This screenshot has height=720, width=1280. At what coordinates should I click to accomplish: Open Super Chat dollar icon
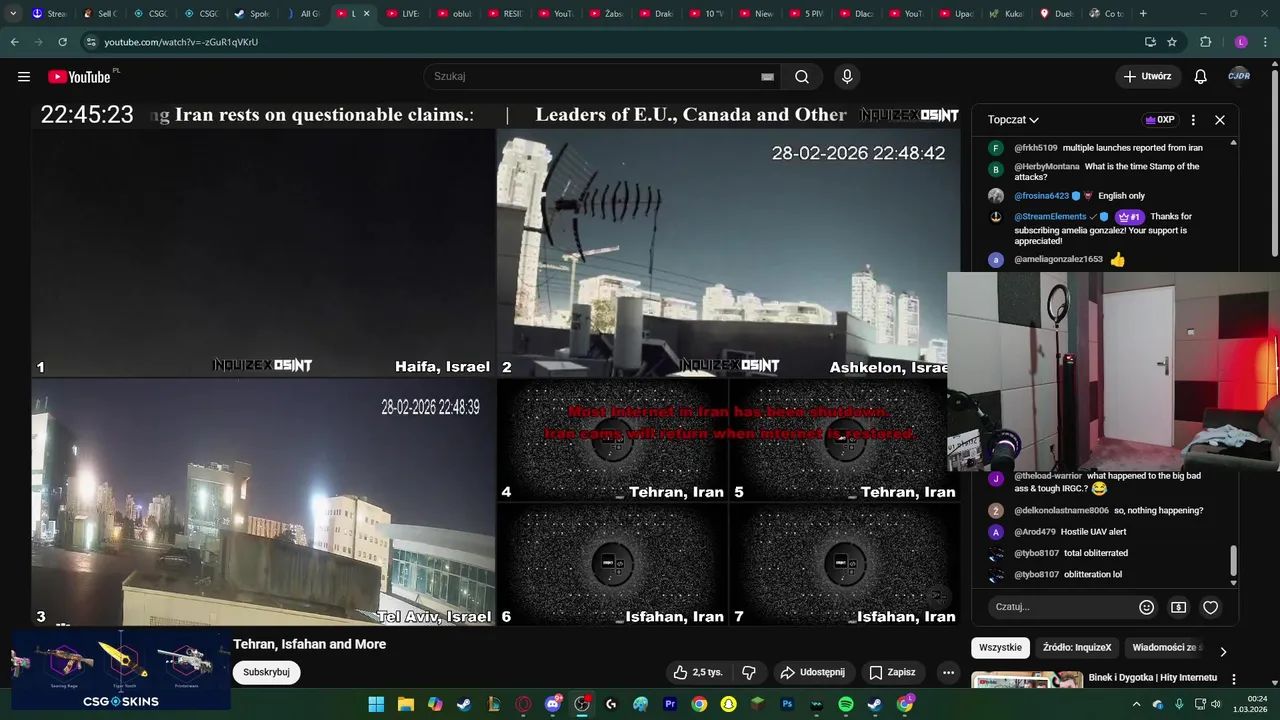tap(1179, 607)
